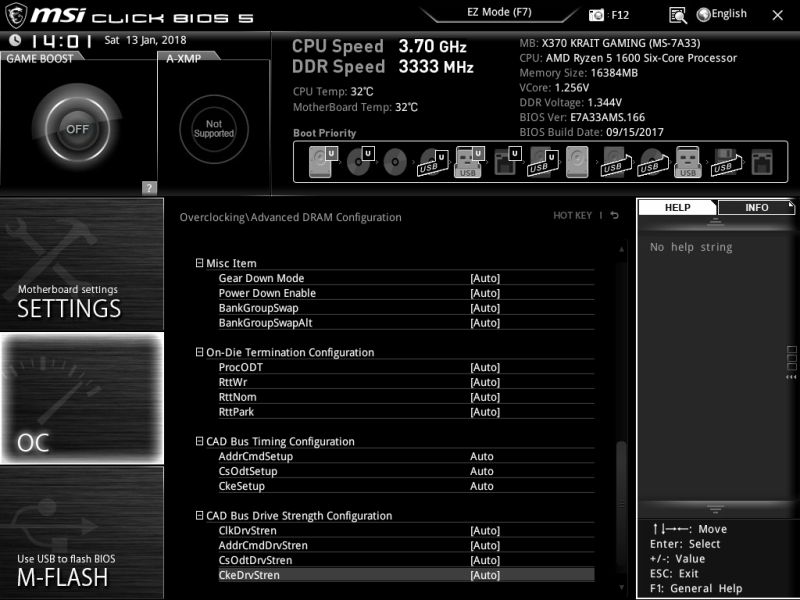The image size is (800, 600).
Task: Open ClkDrvStren [Auto] value
Action: 485,531
